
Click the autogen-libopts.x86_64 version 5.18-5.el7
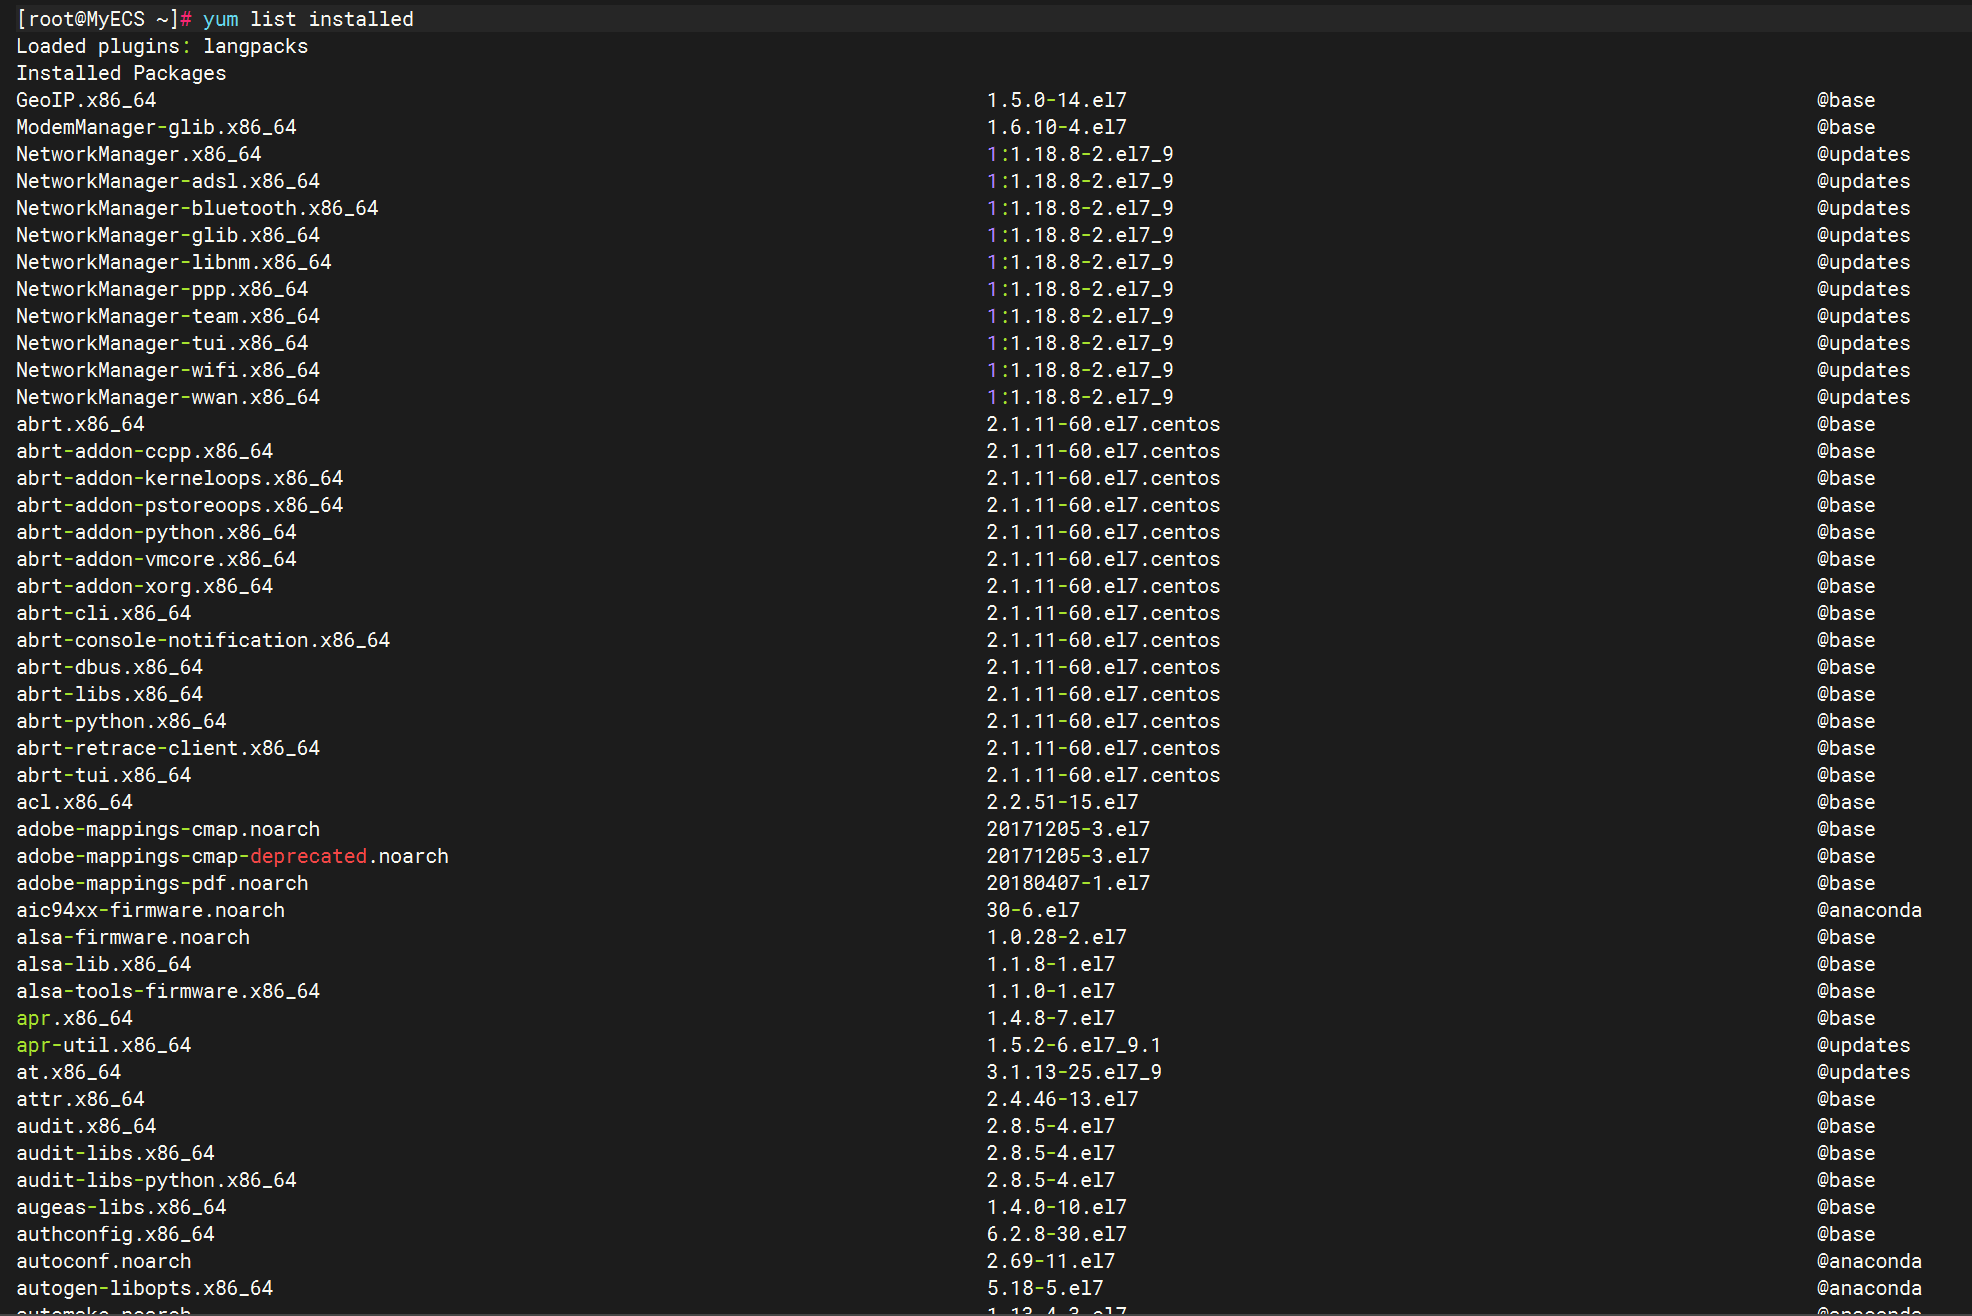[x=1044, y=1288]
